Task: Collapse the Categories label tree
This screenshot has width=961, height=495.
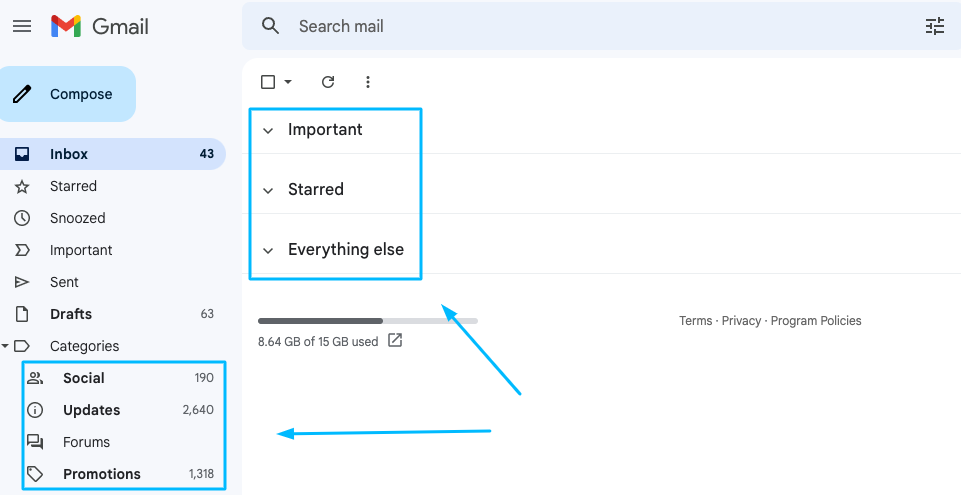Action: click(5, 346)
